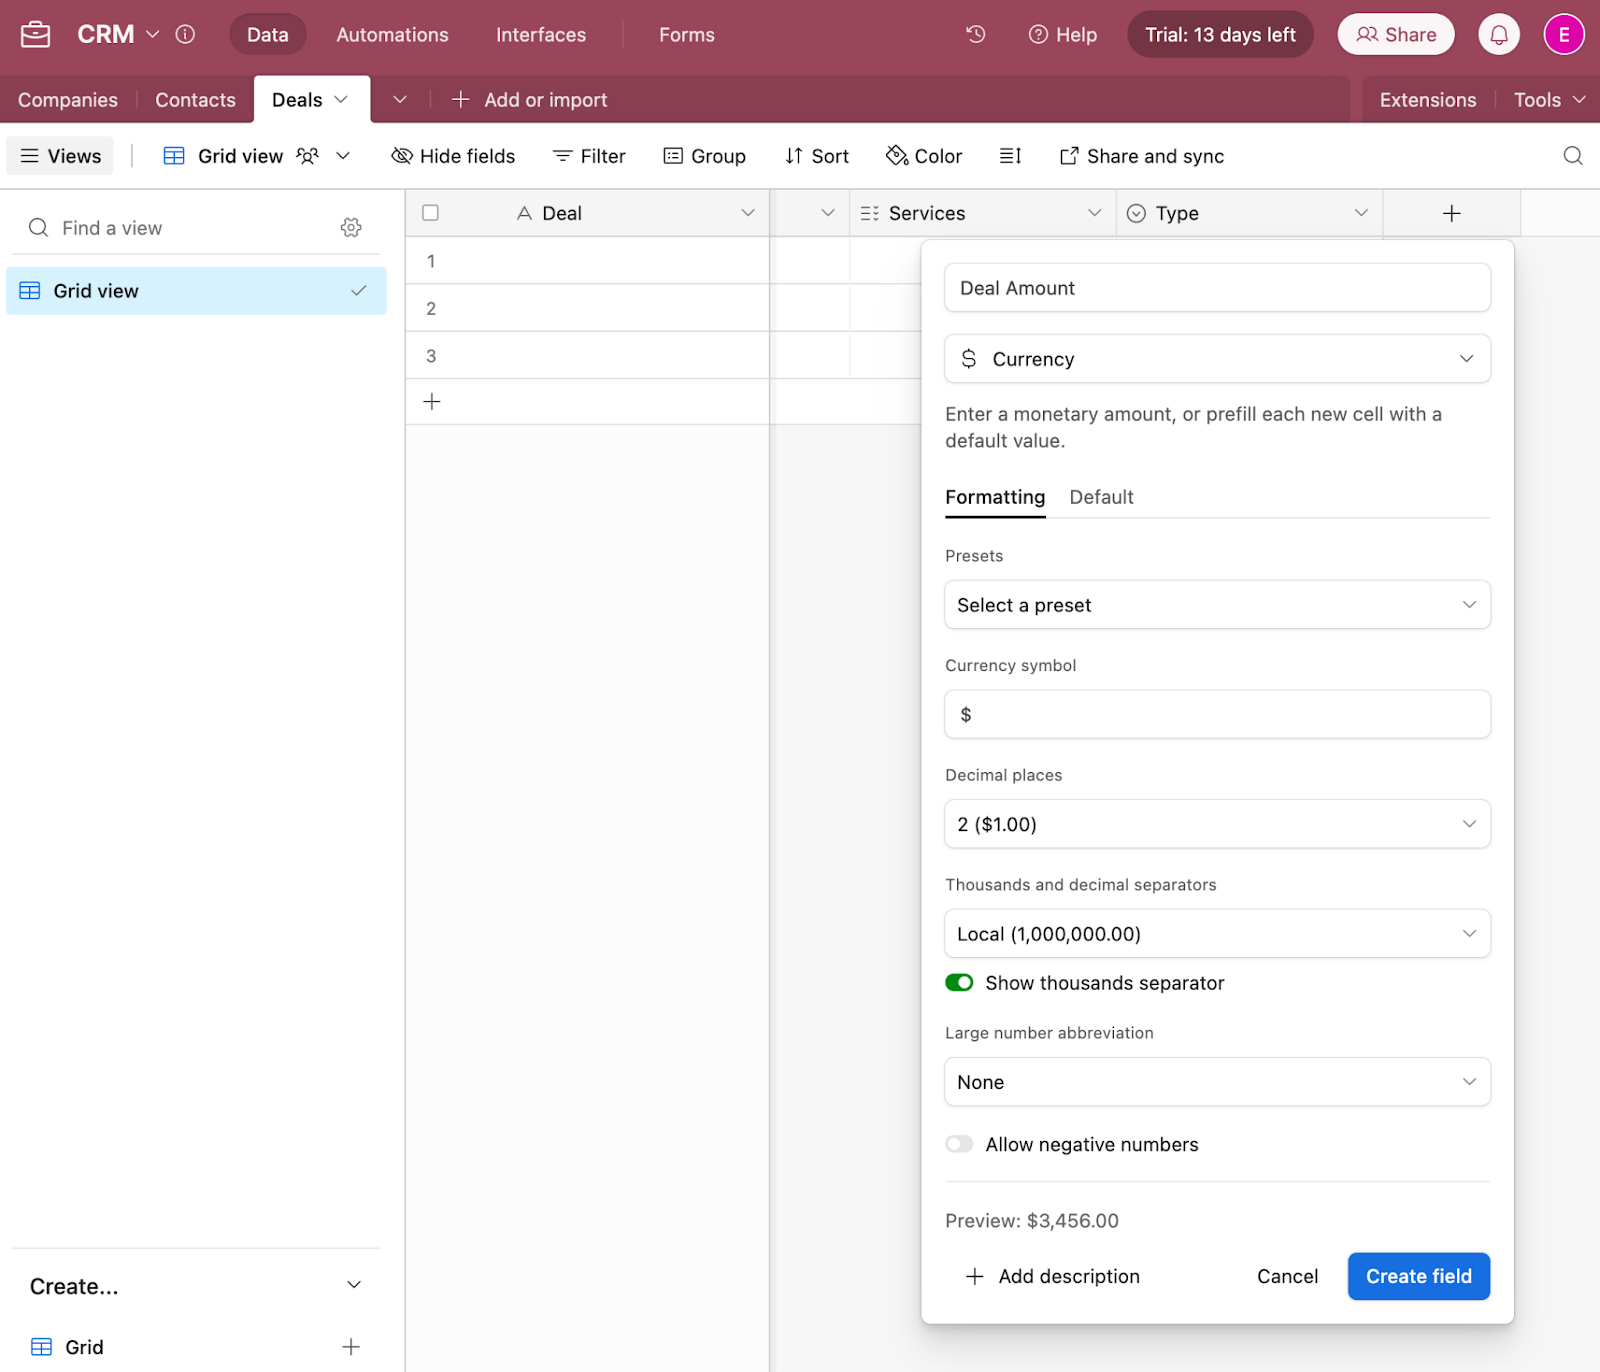
Task: Click the Currency symbol input
Action: pos(1217,714)
